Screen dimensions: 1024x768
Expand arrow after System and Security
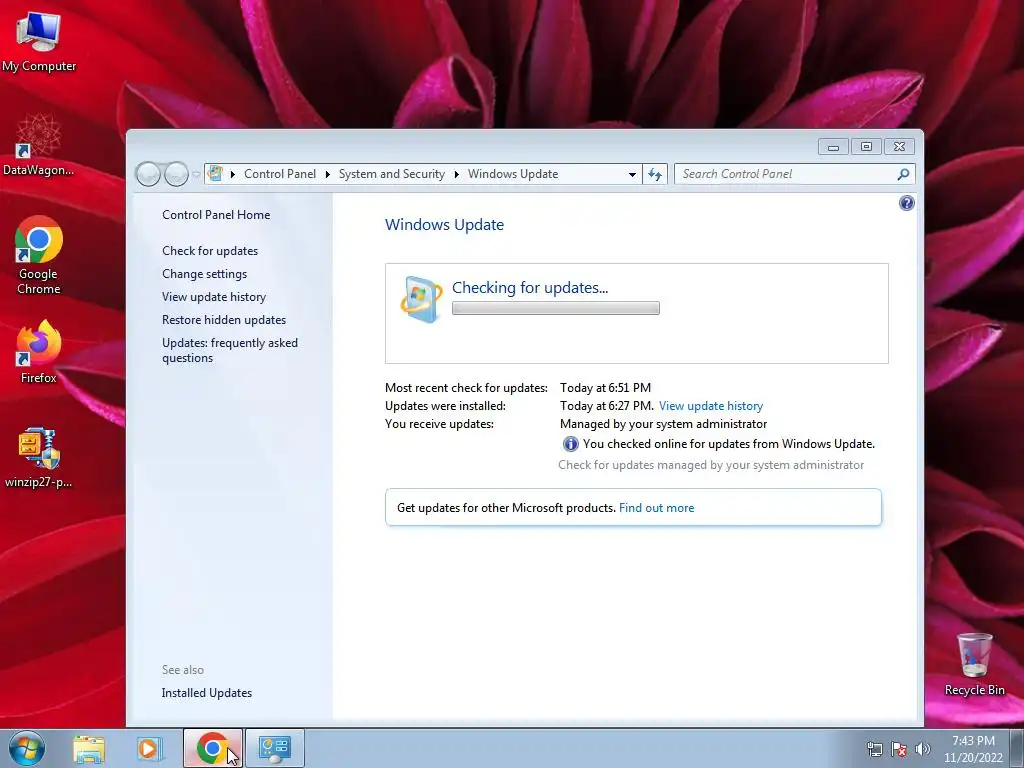pyautogui.click(x=456, y=174)
